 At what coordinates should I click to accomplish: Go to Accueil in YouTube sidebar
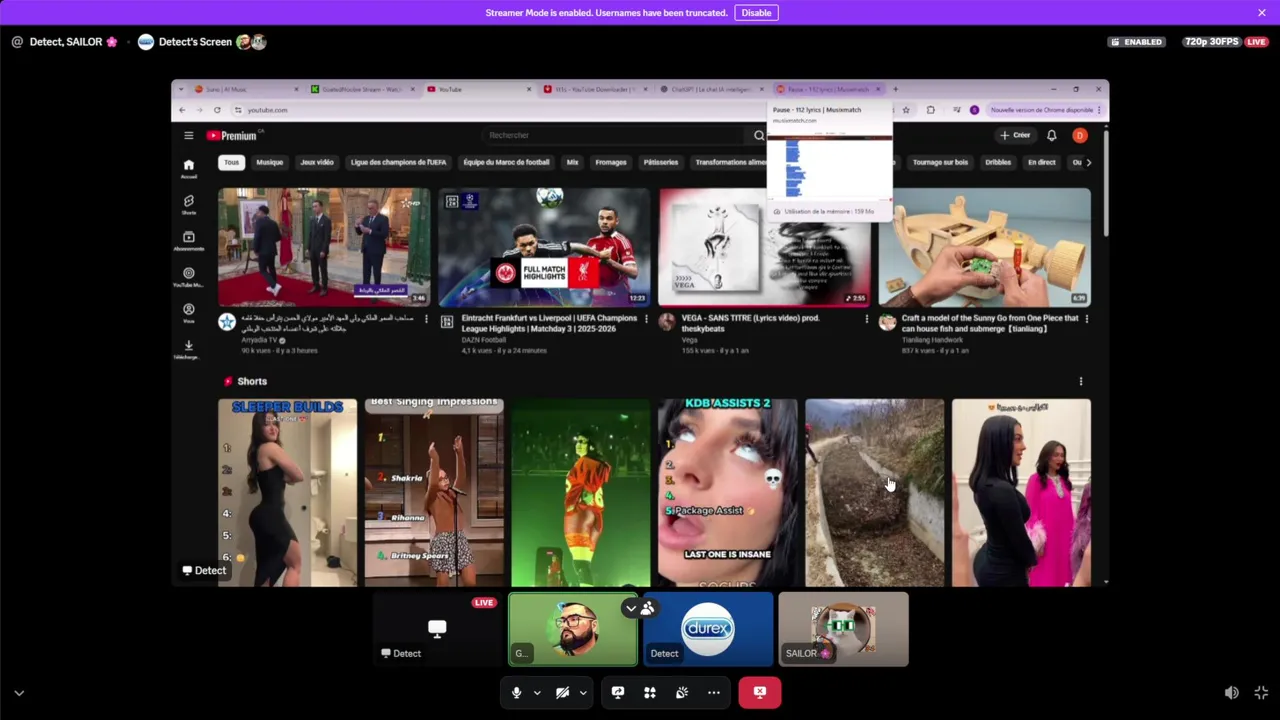pyautogui.click(x=188, y=168)
